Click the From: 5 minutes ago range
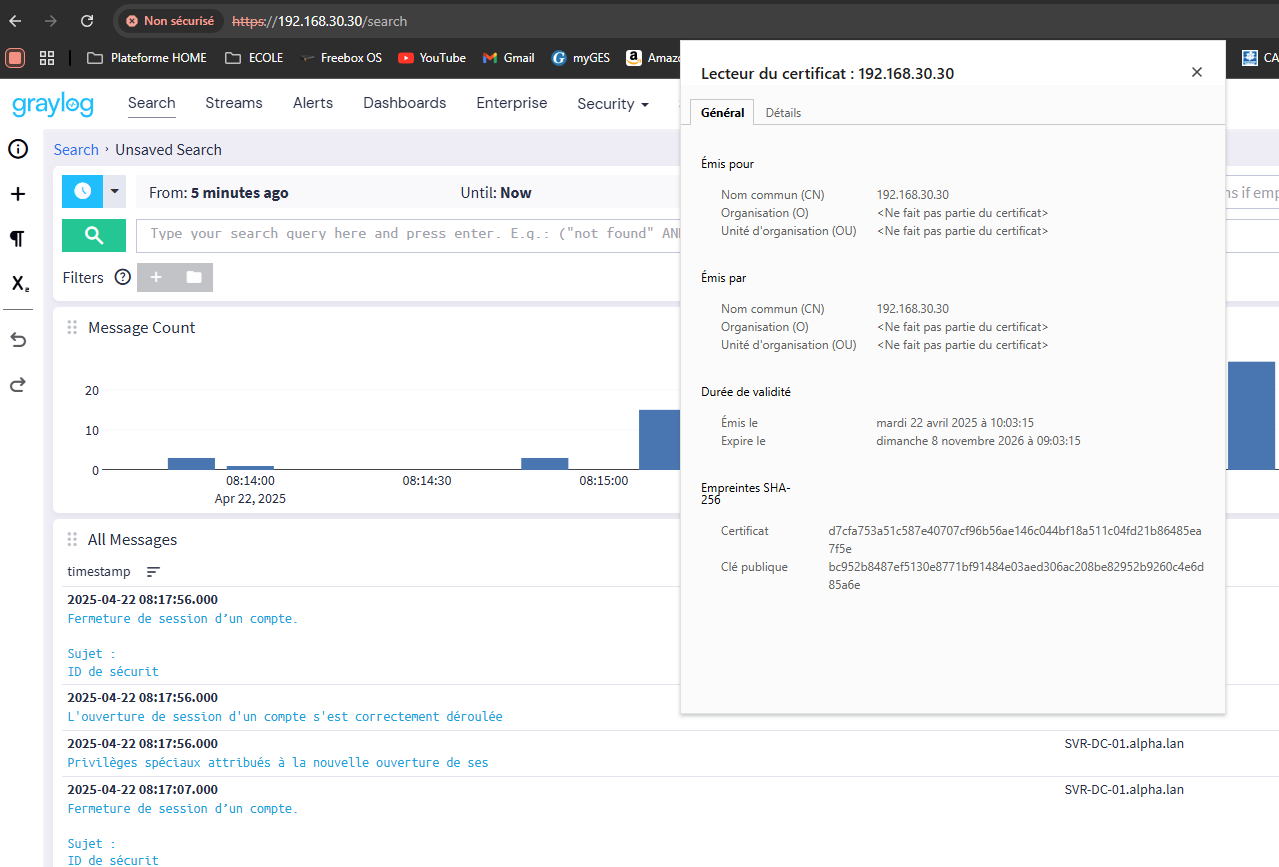 tap(219, 193)
